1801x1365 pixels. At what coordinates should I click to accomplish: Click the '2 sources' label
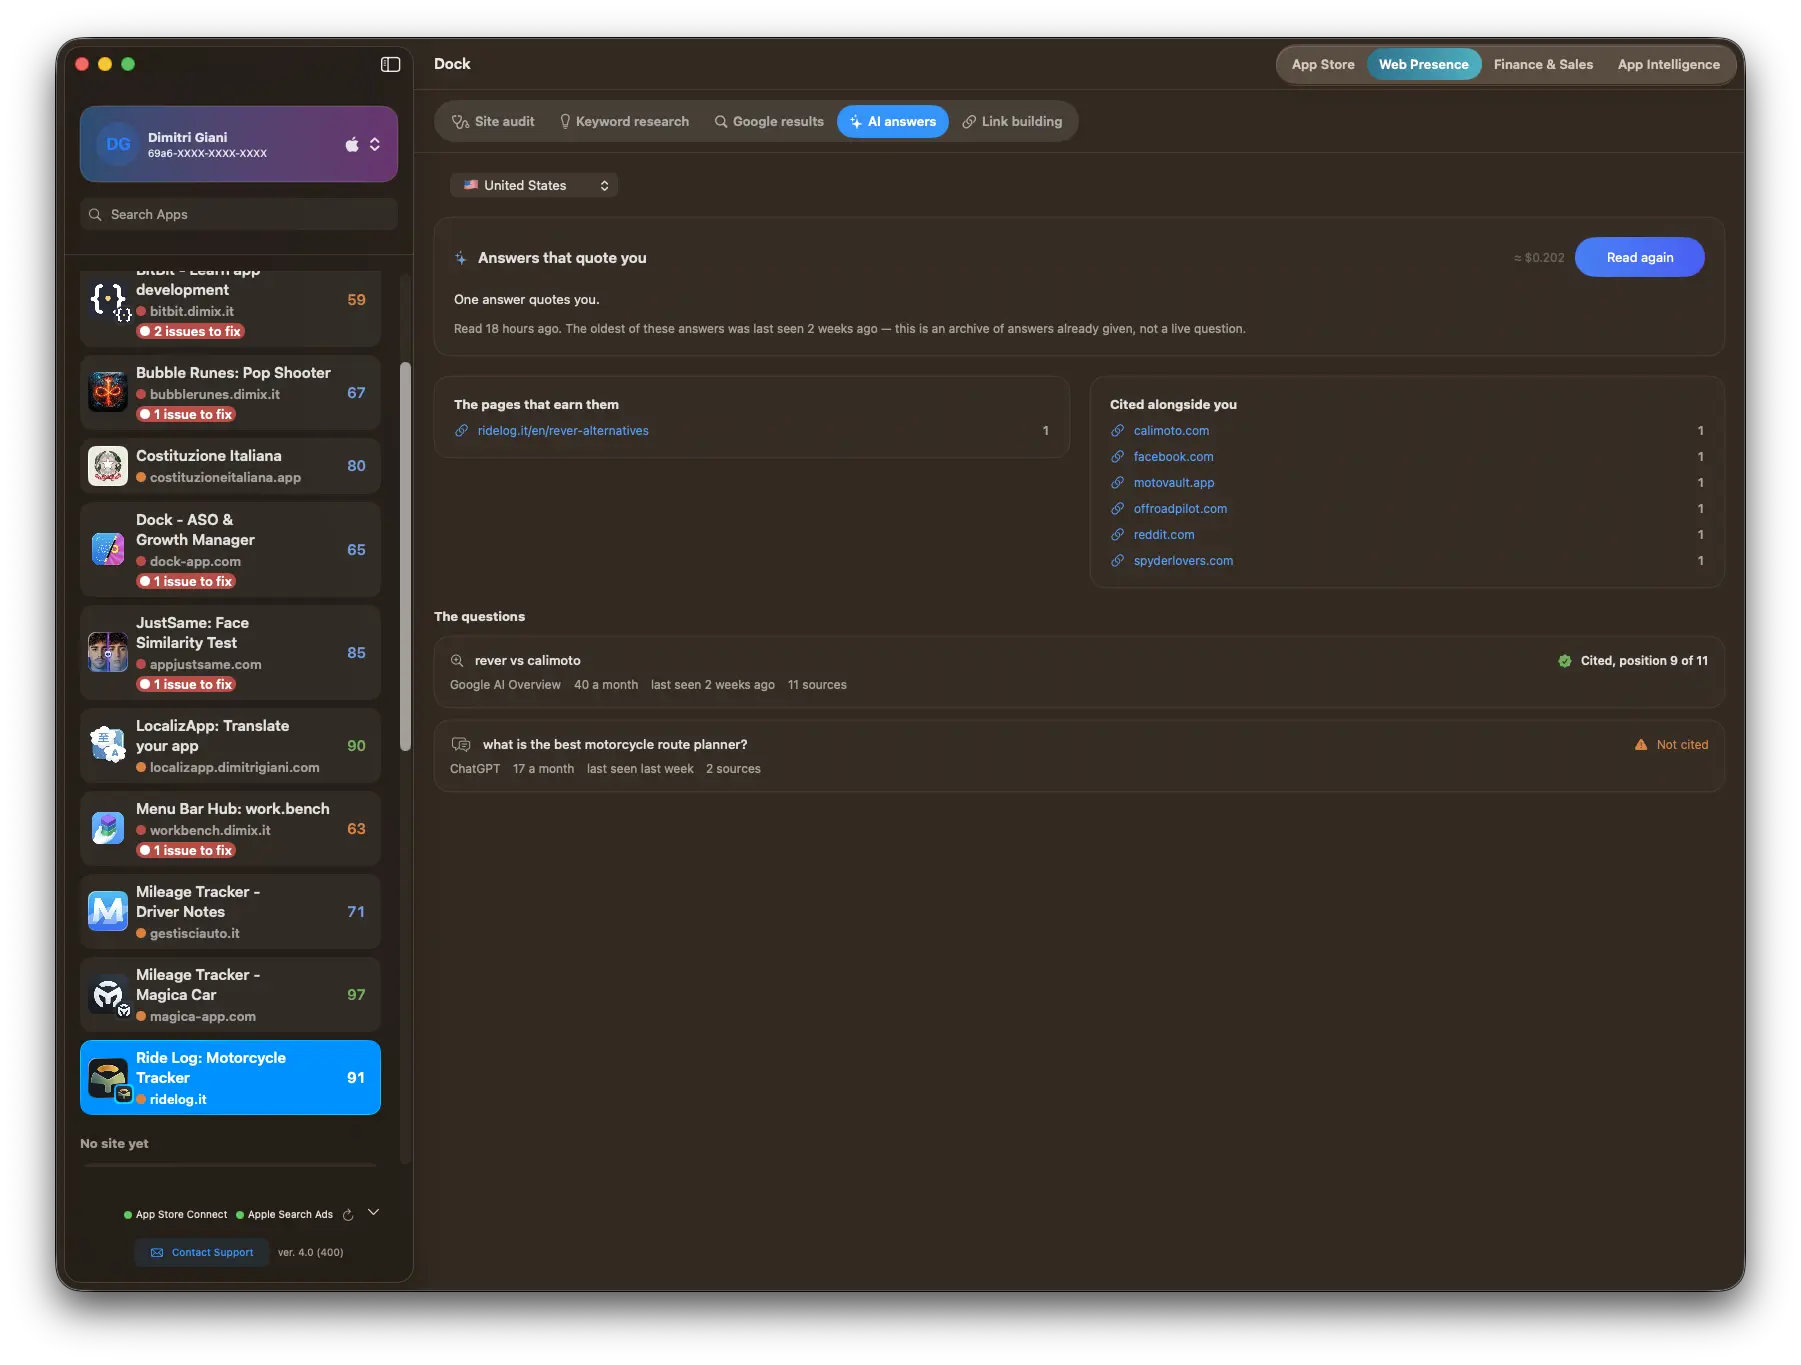click(x=733, y=769)
